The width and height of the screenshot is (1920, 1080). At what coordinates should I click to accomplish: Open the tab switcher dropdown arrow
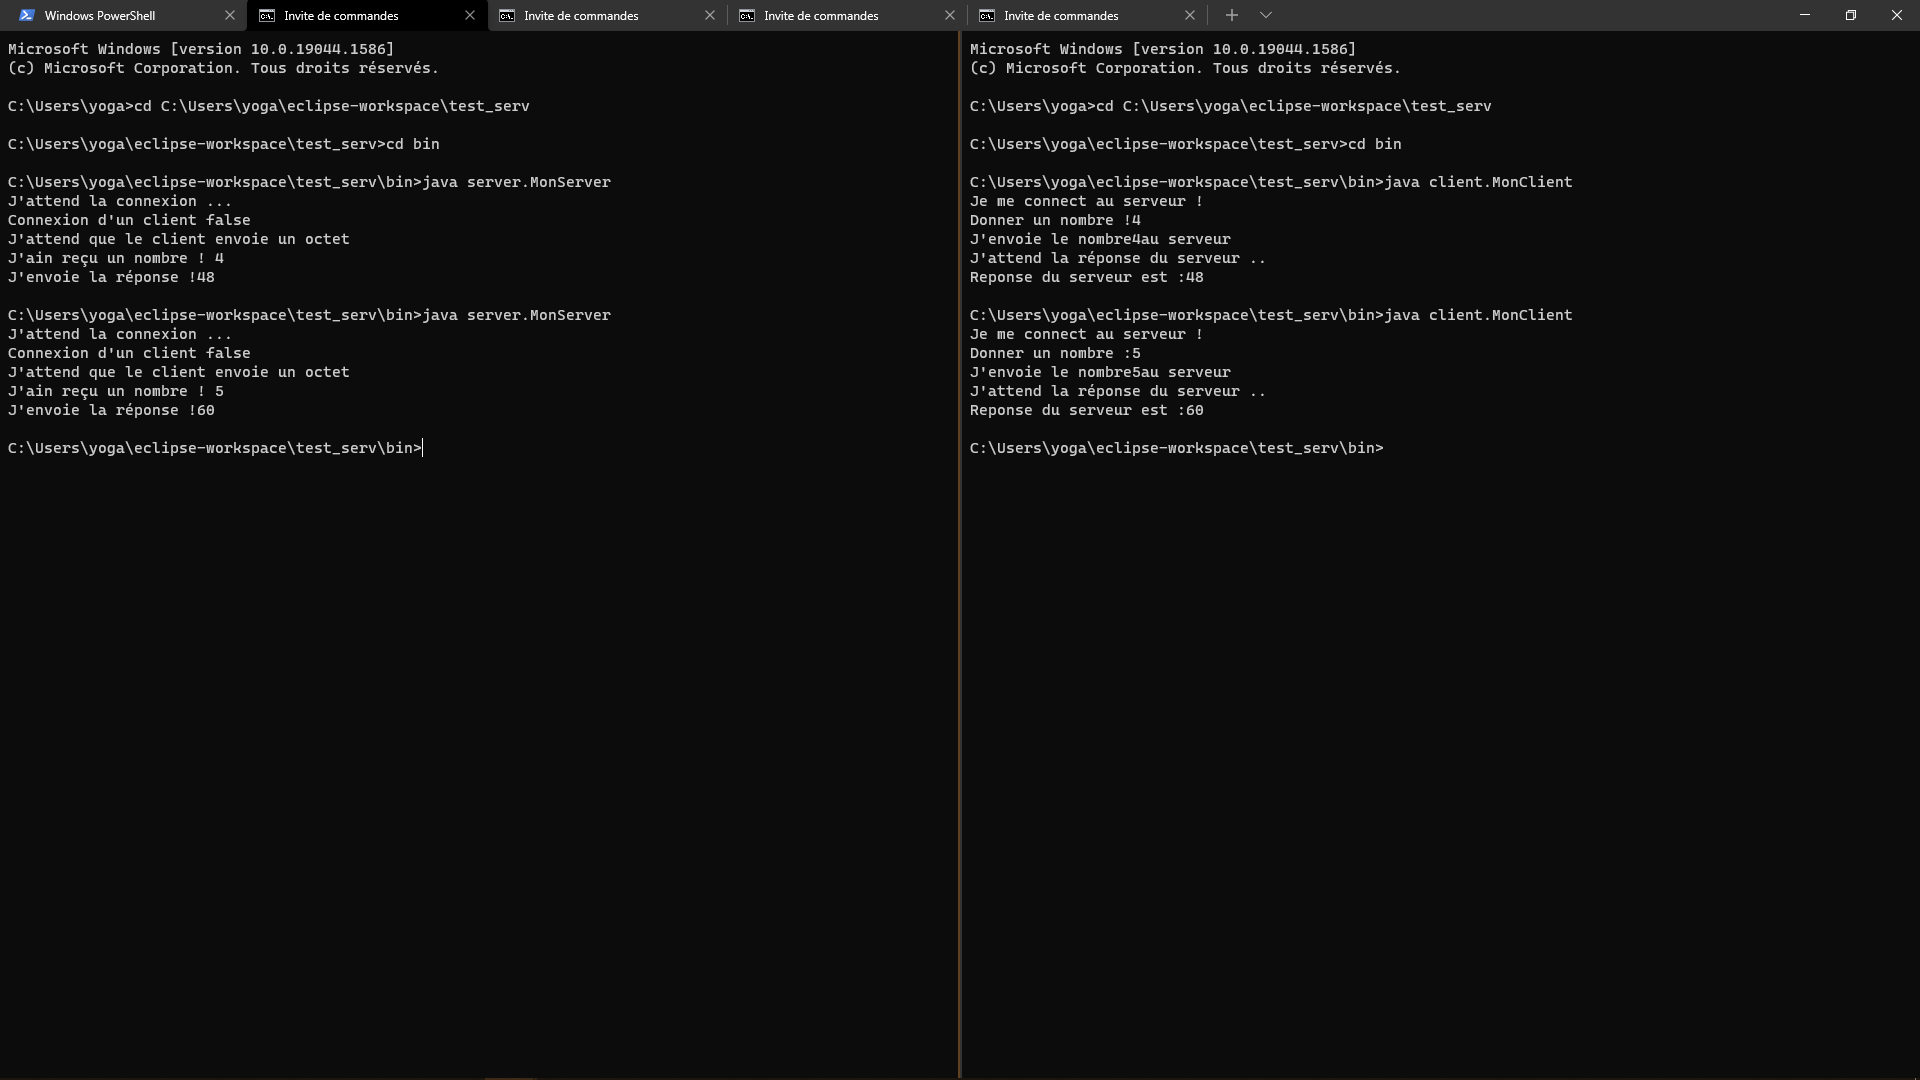pos(1267,15)
